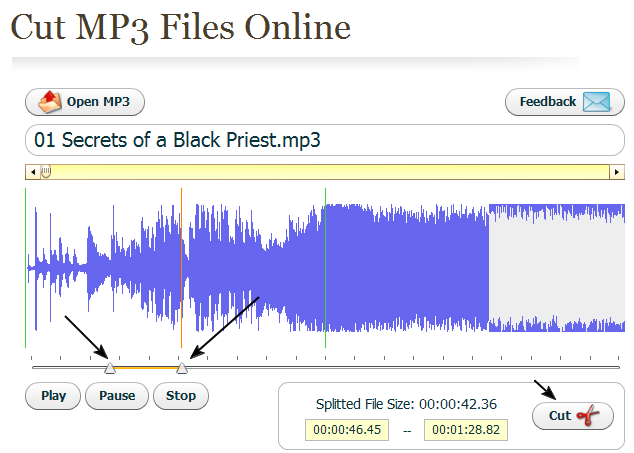Viewport: 634px width, 453px height.
Task: Open the Feedback form
Action: point(564,102)
